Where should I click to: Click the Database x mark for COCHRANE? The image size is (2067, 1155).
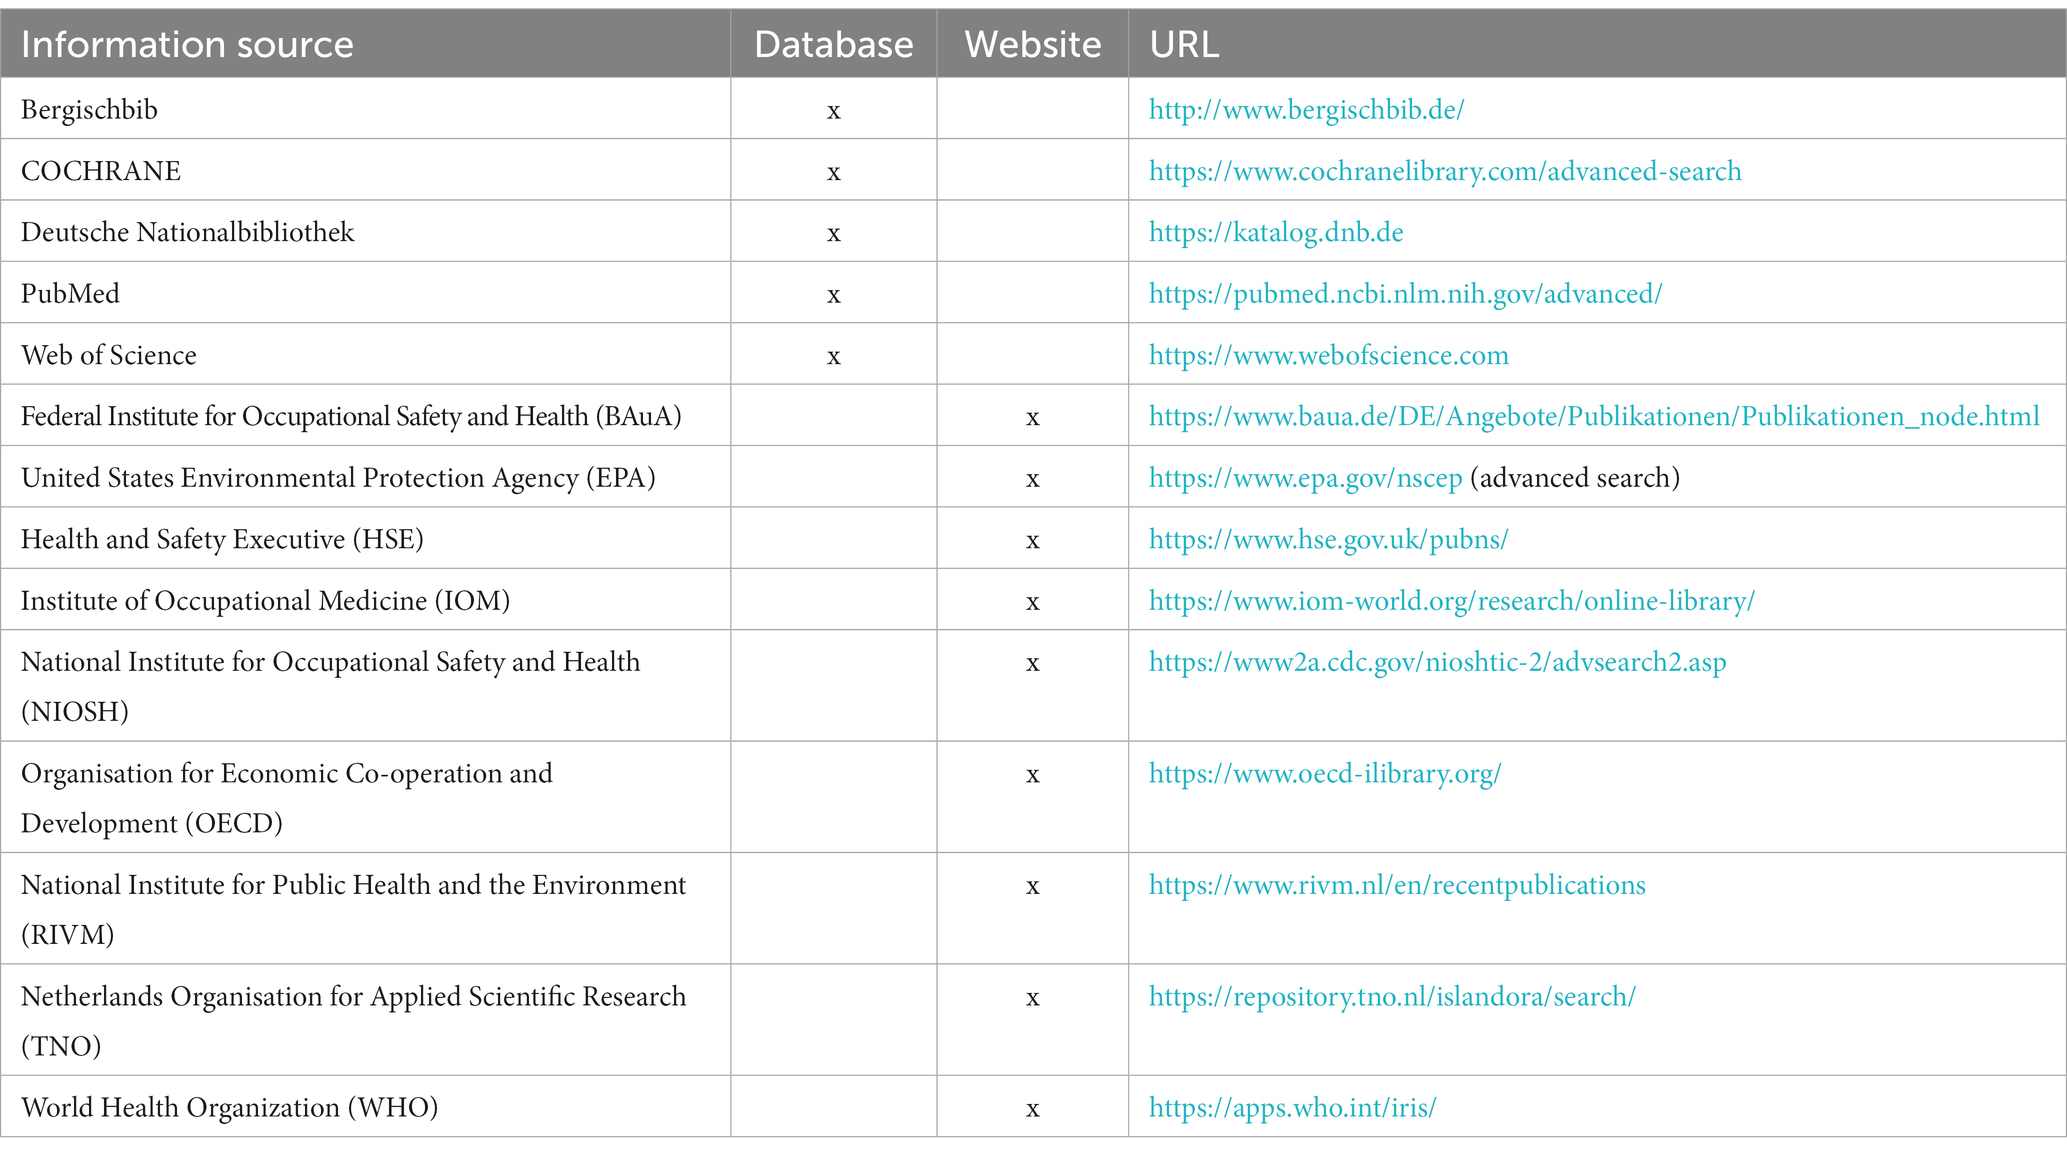click(x=833, y=173)
